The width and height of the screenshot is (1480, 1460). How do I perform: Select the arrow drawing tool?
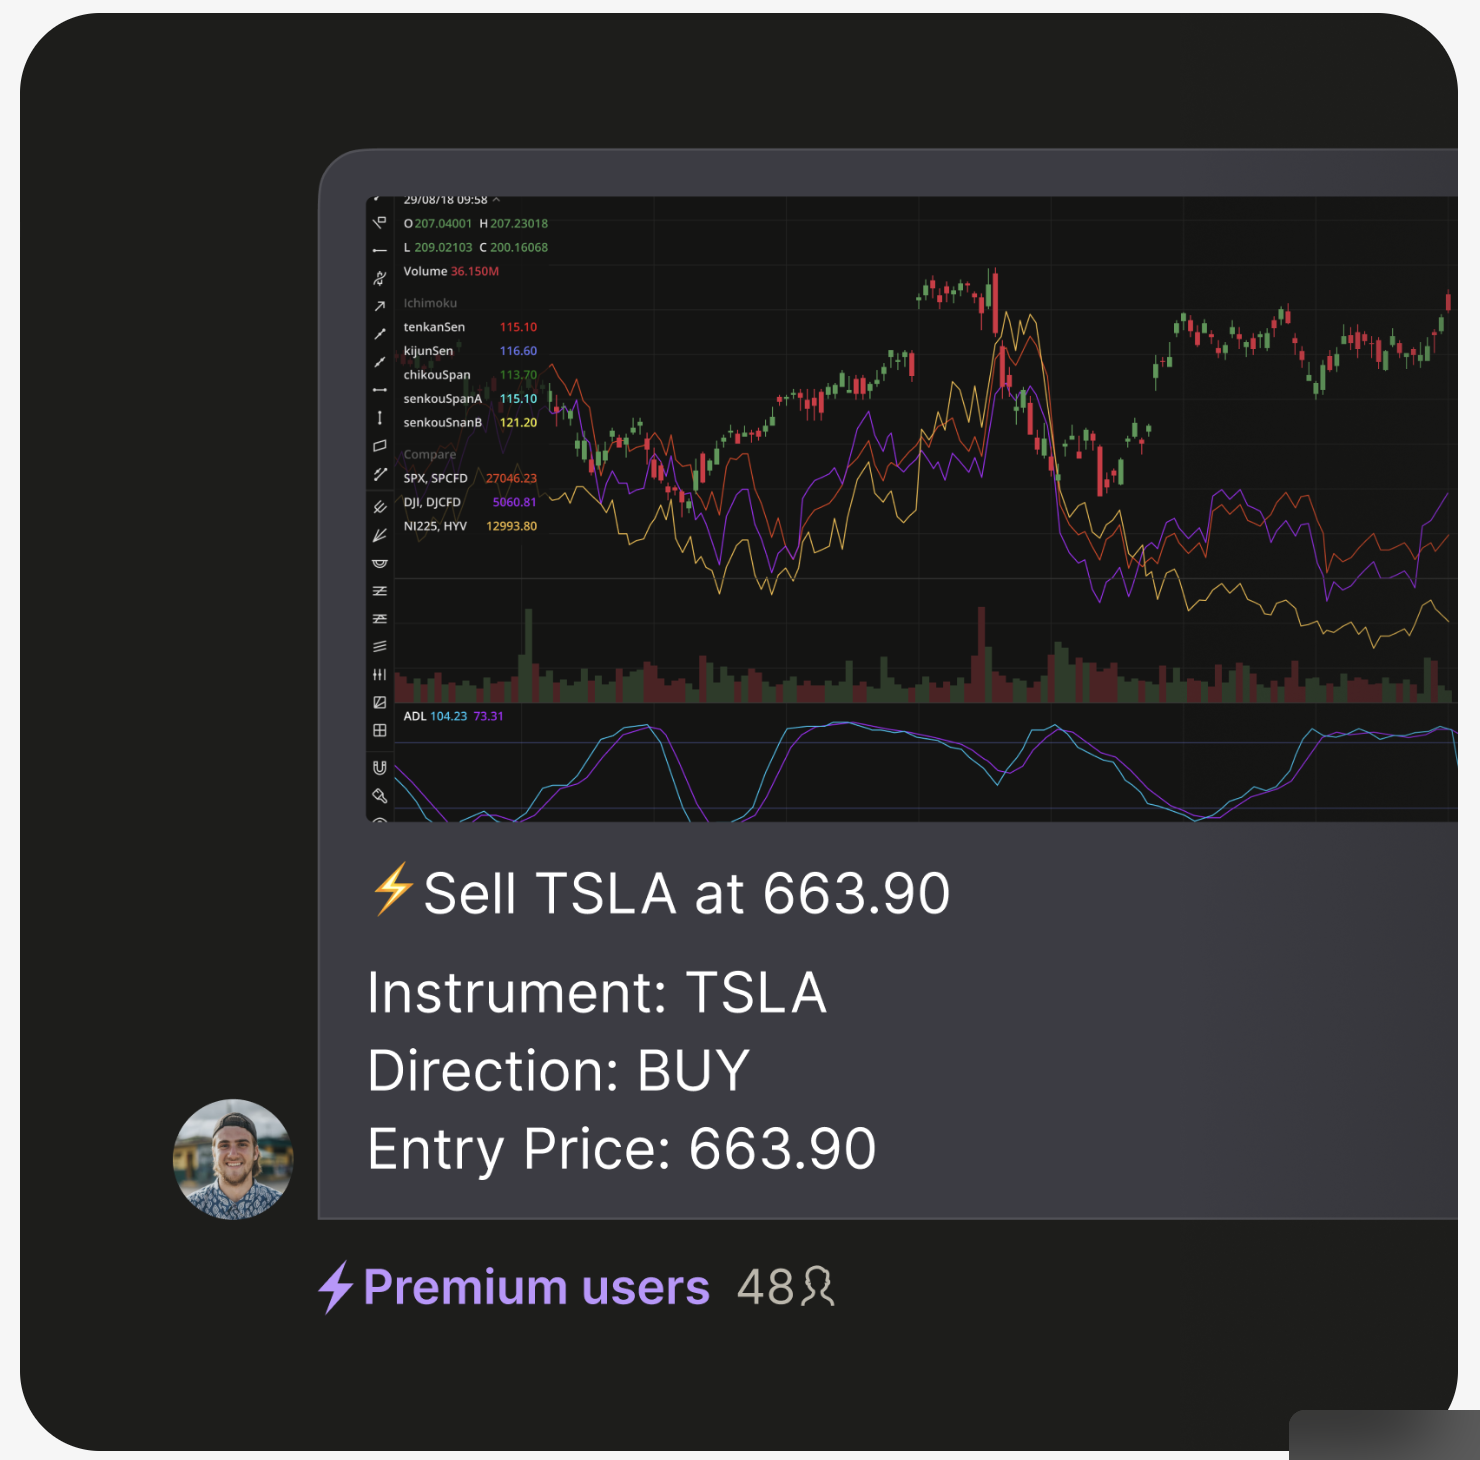380,306
